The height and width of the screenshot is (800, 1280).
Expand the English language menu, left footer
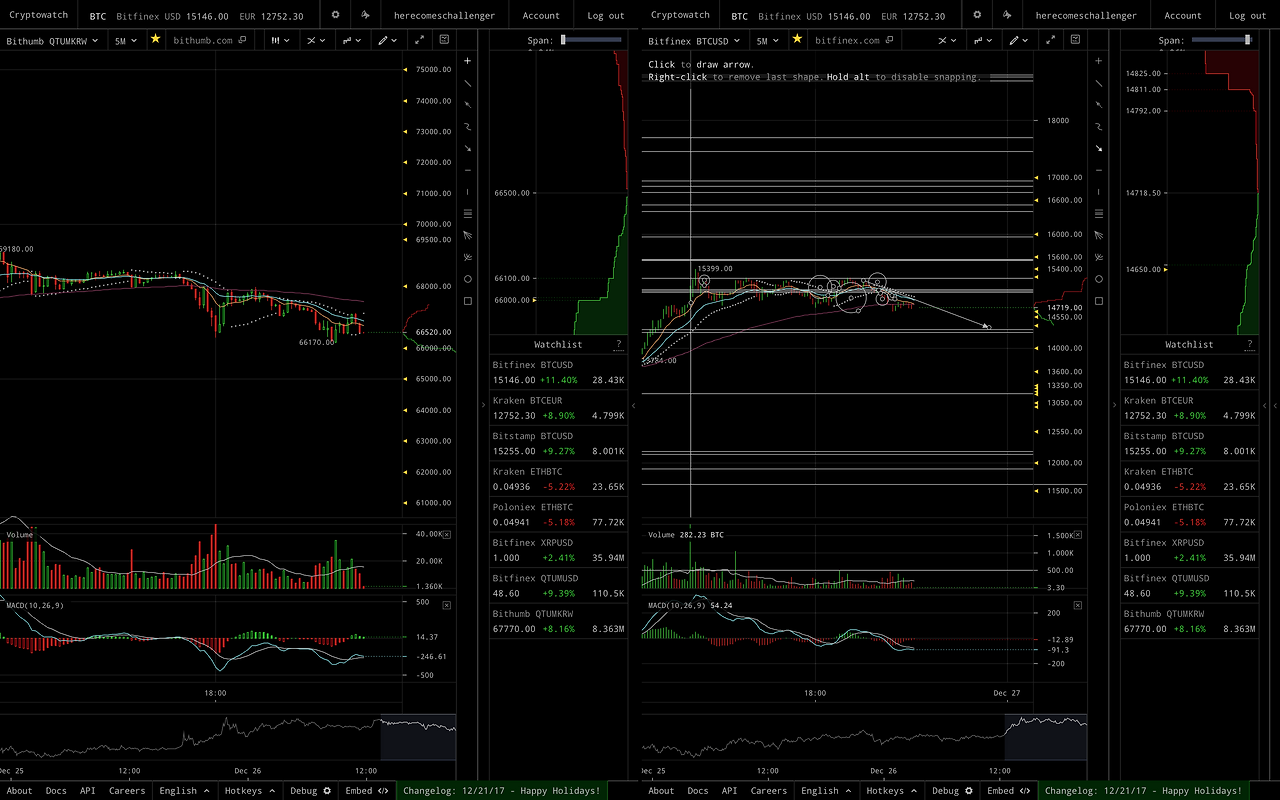[185, 791]
